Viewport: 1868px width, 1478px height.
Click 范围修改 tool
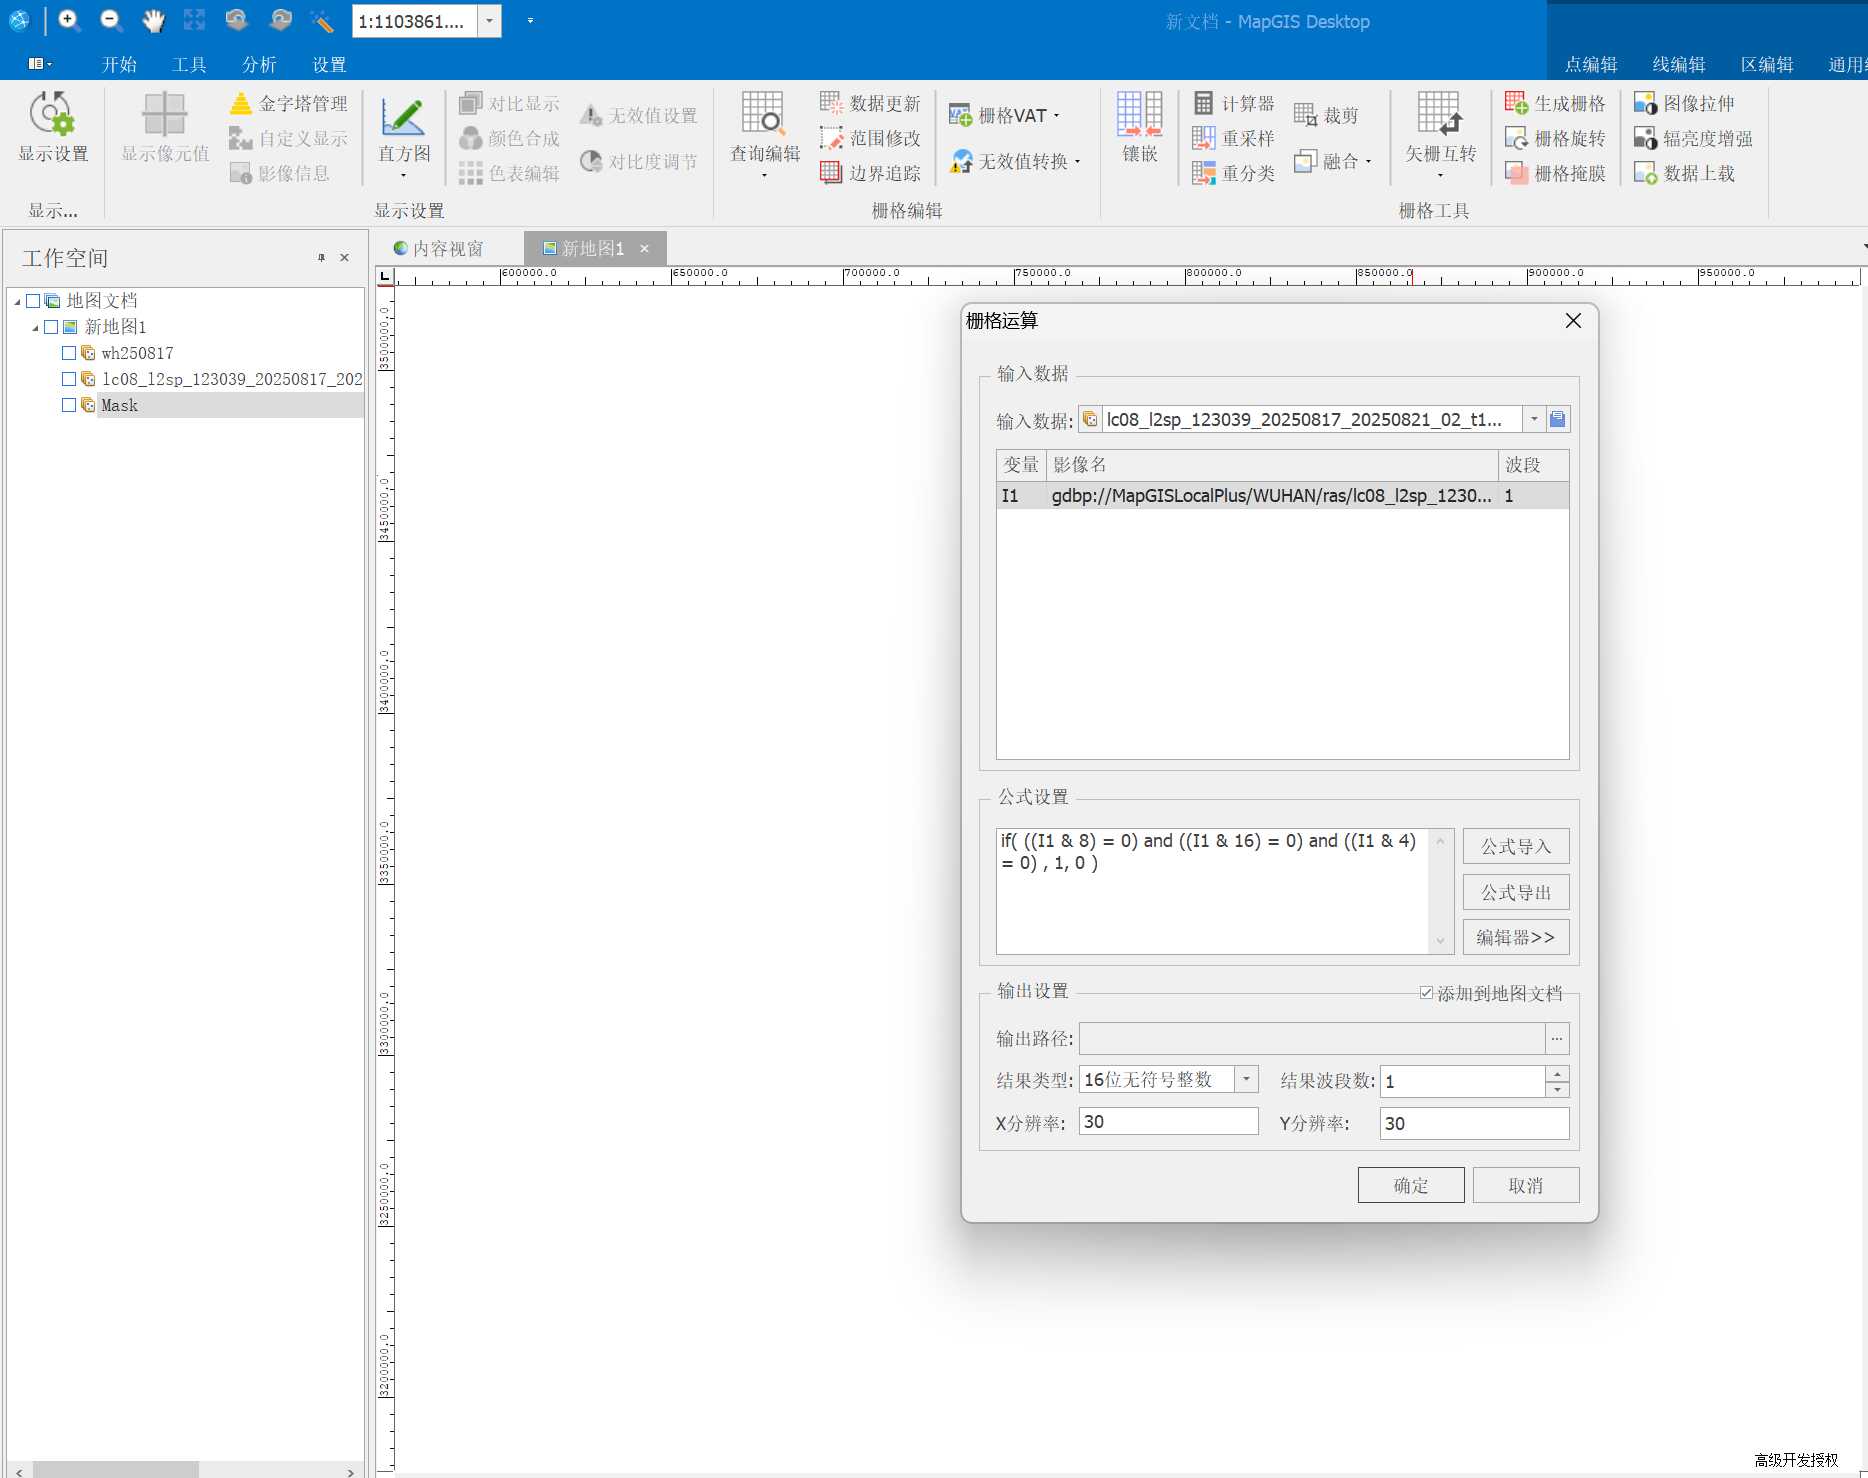871,139
